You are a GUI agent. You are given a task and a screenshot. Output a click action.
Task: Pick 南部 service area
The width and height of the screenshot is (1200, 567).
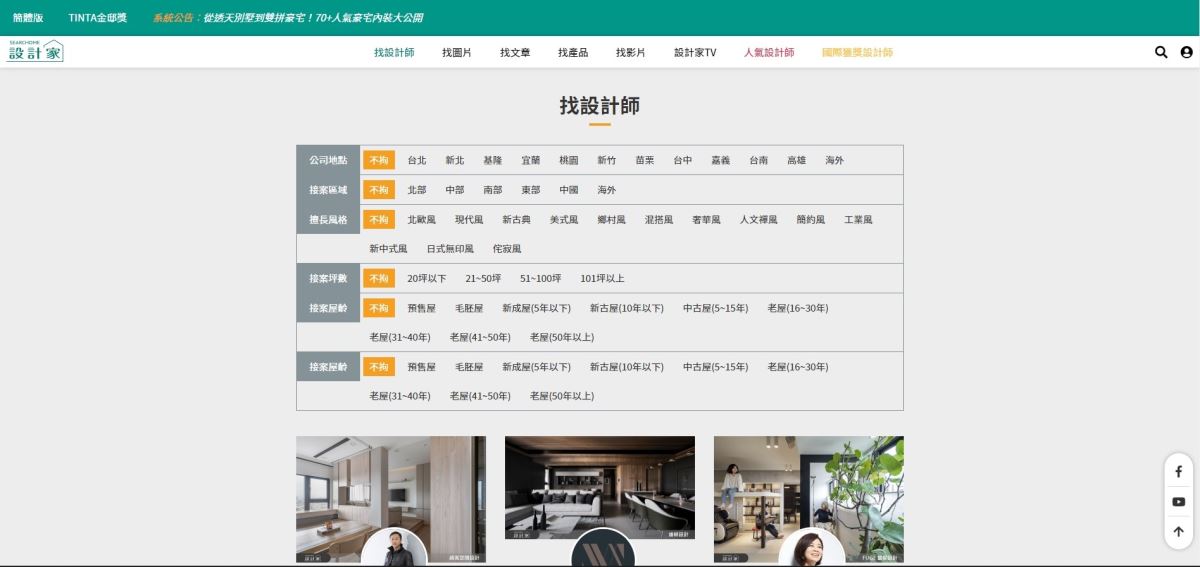click(493, 190)
